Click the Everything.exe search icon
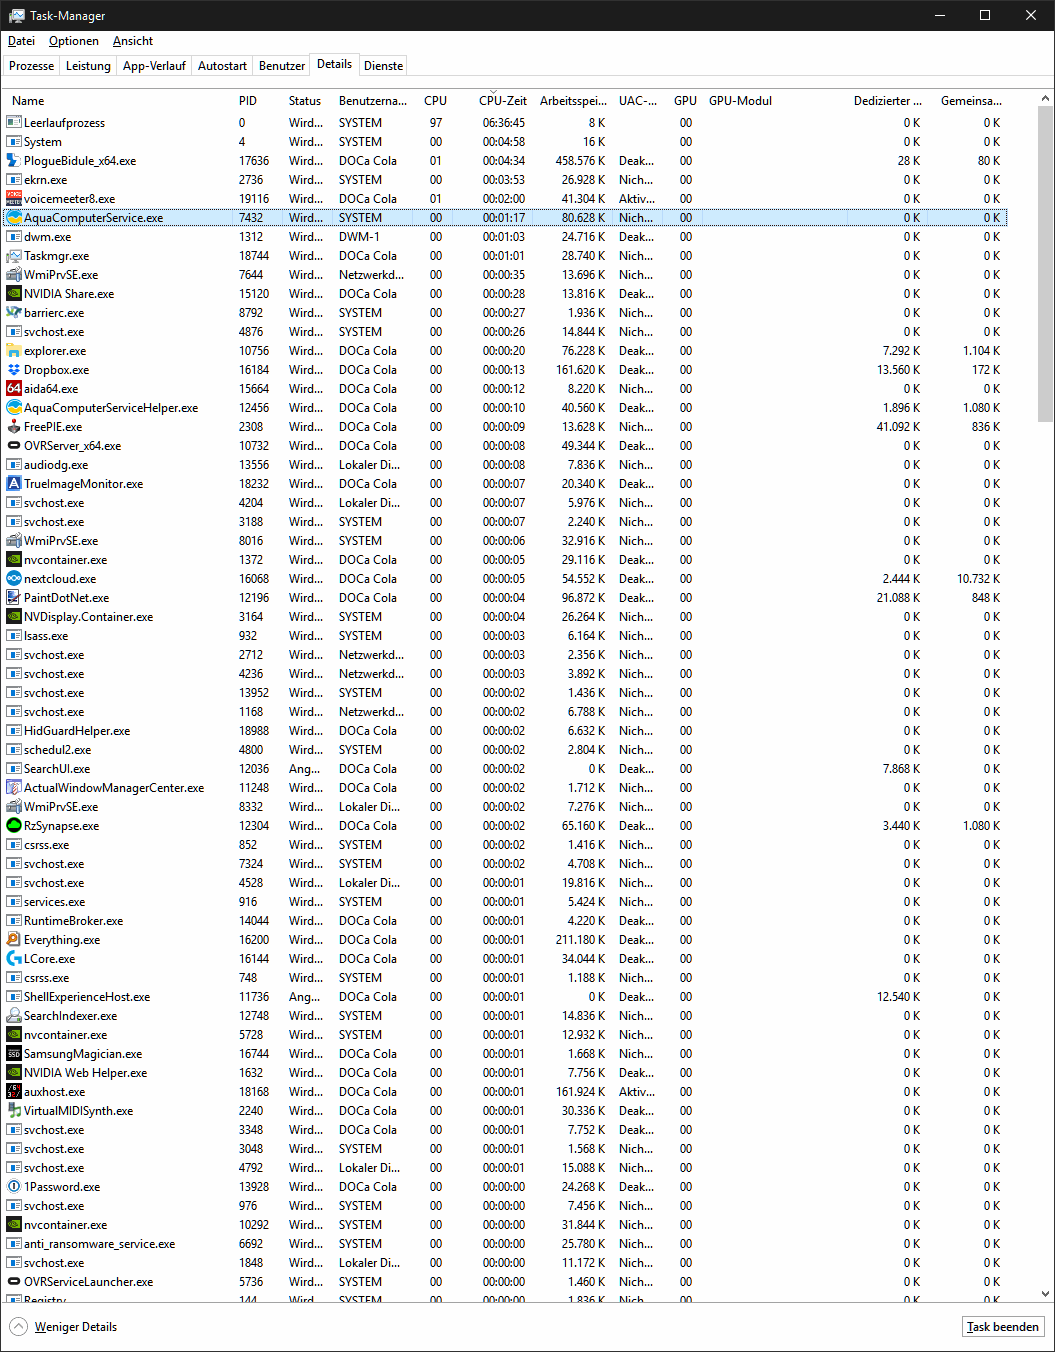Viewport: 1055px width, 1352px height. click(14, 940)
